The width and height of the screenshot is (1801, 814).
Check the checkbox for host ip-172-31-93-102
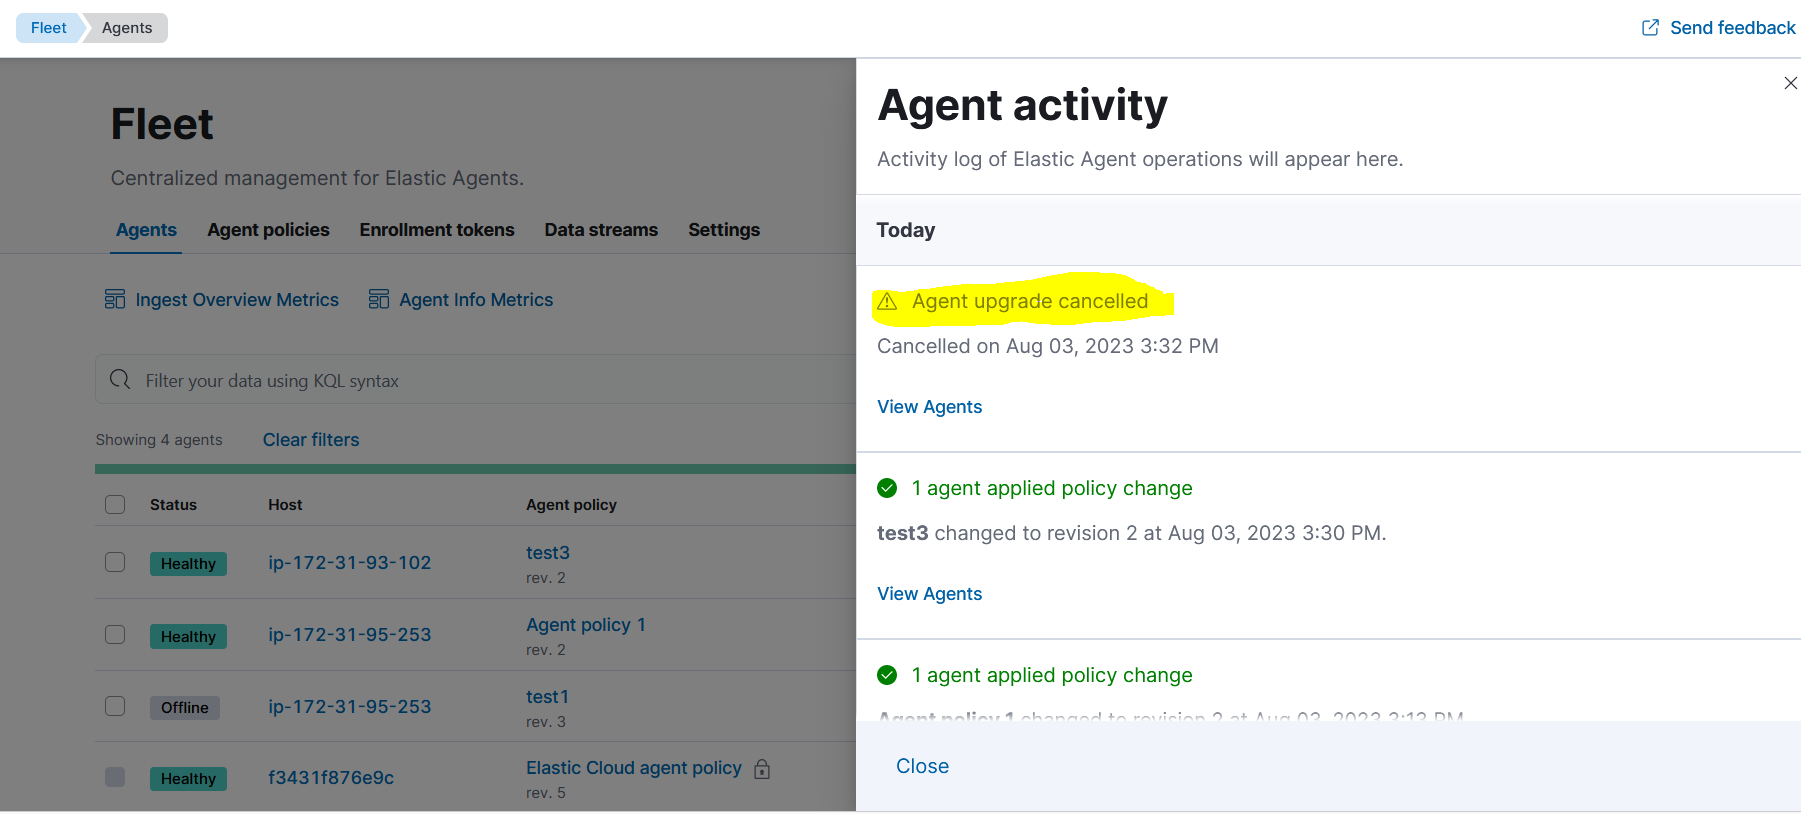click(115, 562)
